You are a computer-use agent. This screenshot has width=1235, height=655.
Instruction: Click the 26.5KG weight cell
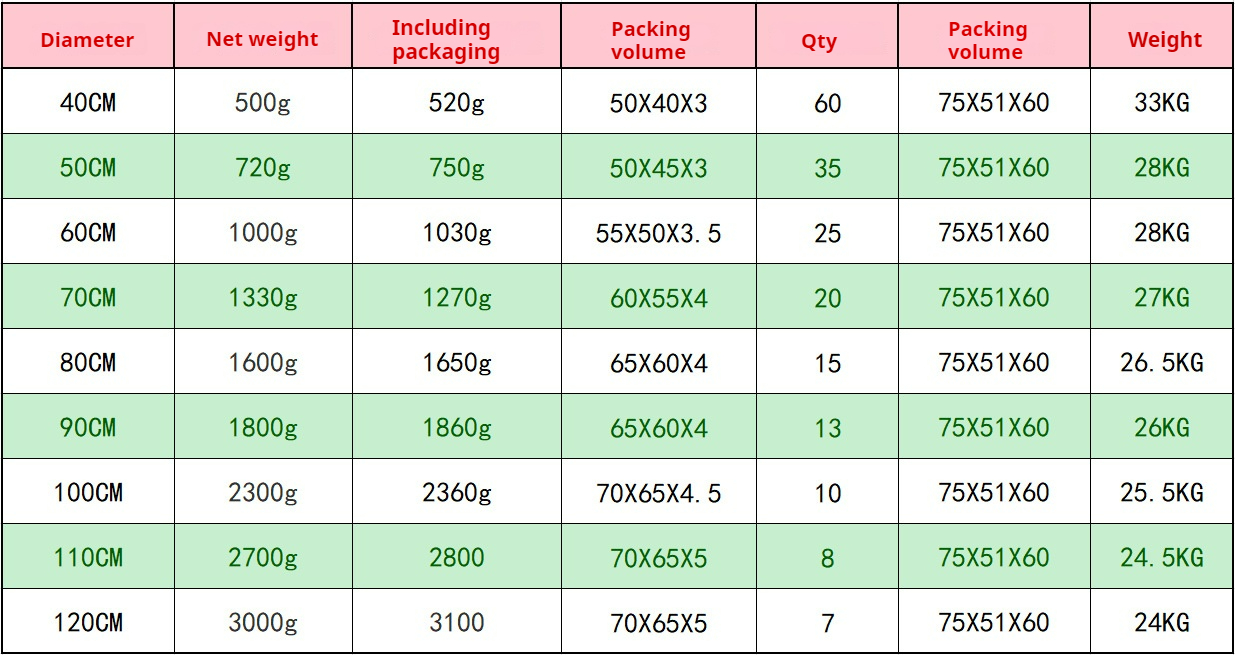pyautogui.click(x=1162, y=363)
